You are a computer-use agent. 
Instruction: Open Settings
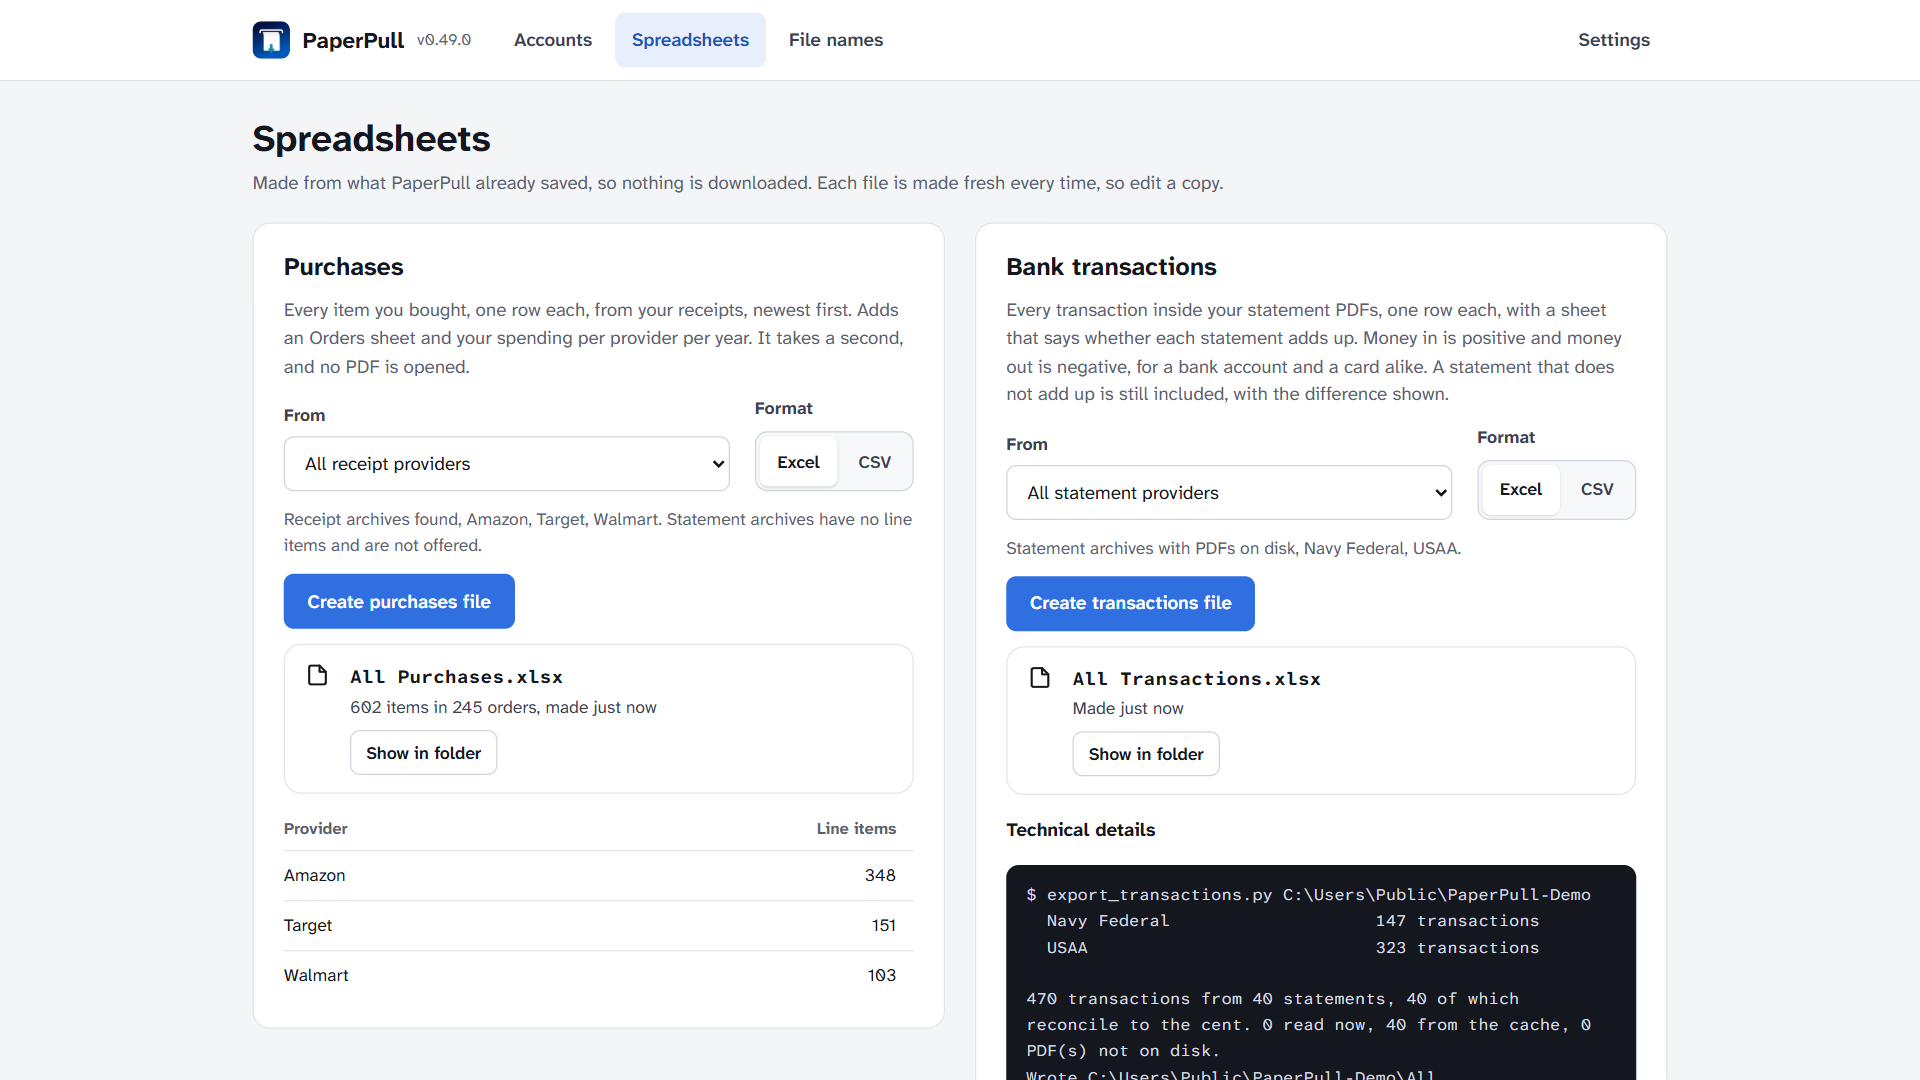tap(1614, 40)
